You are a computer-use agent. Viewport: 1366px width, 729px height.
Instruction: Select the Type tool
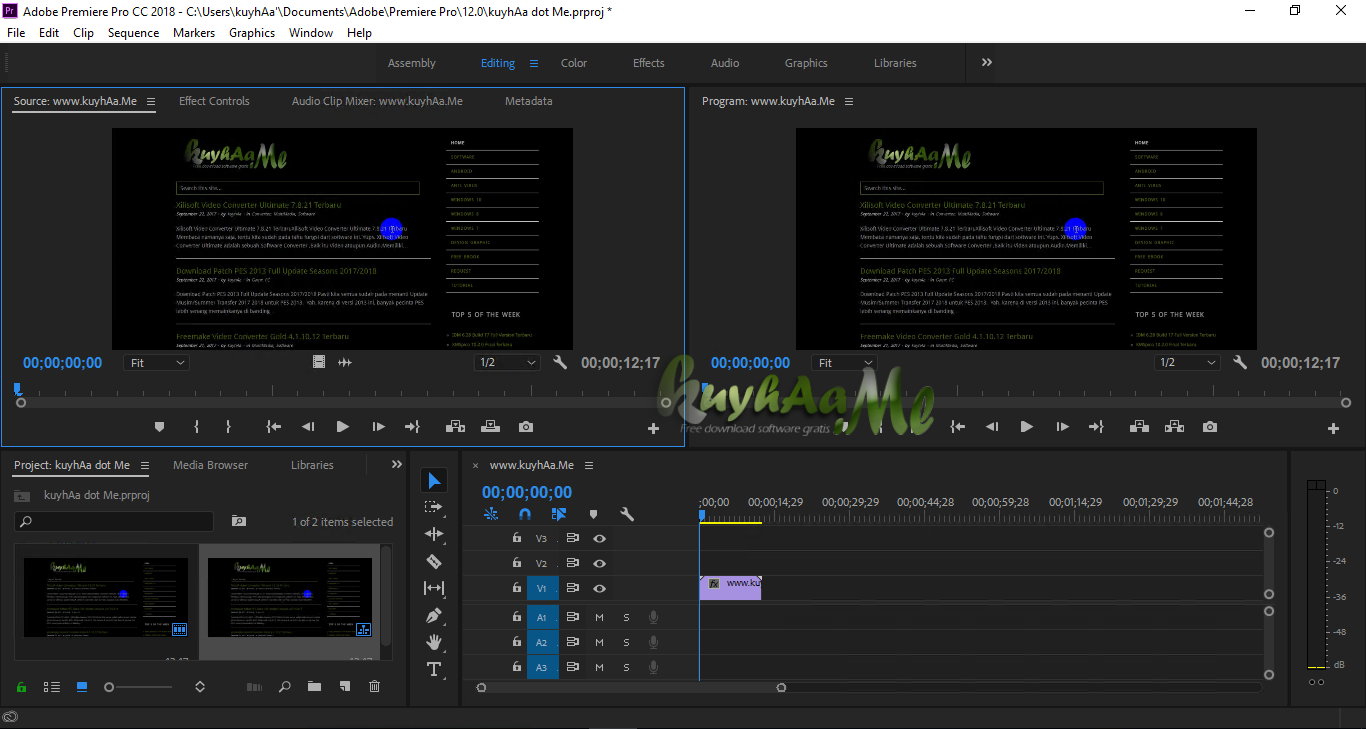pyautogui.click(x=434, y=669)
